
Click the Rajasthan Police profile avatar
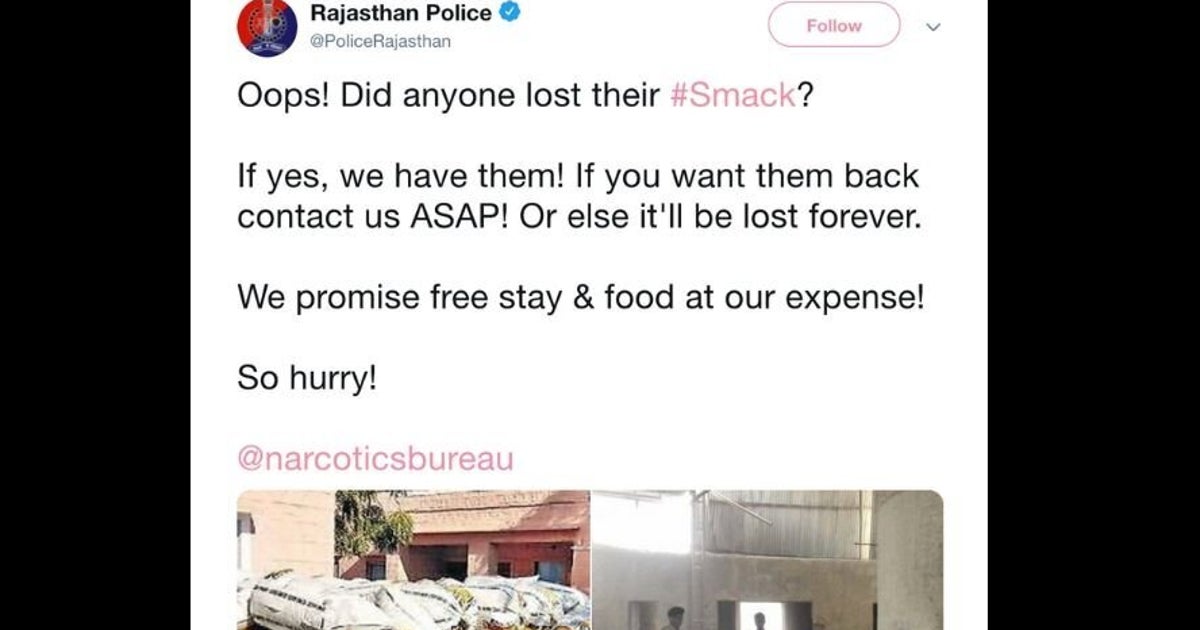tap(267, 27)
